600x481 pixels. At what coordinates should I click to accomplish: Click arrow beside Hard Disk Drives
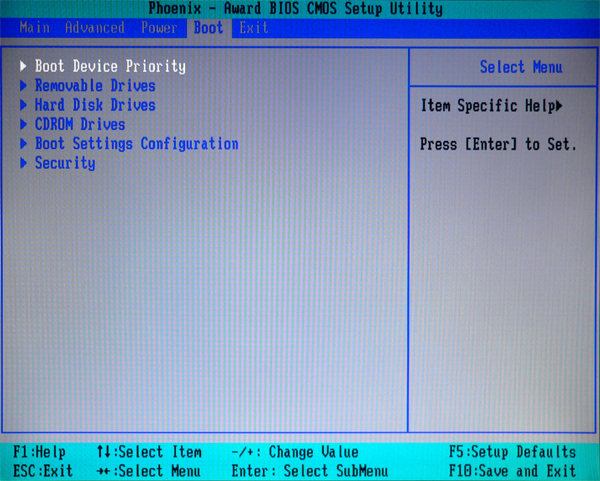(23, 105)
